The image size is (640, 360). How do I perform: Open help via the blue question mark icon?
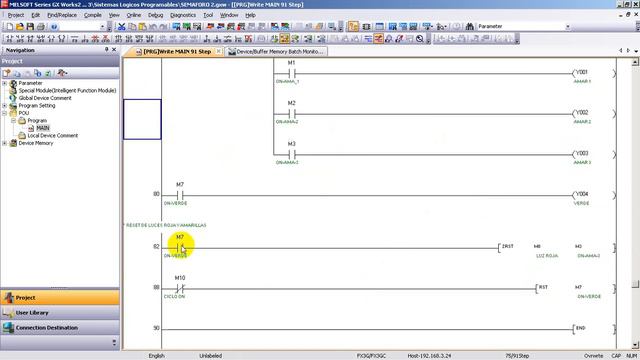(x=54, y=27)
